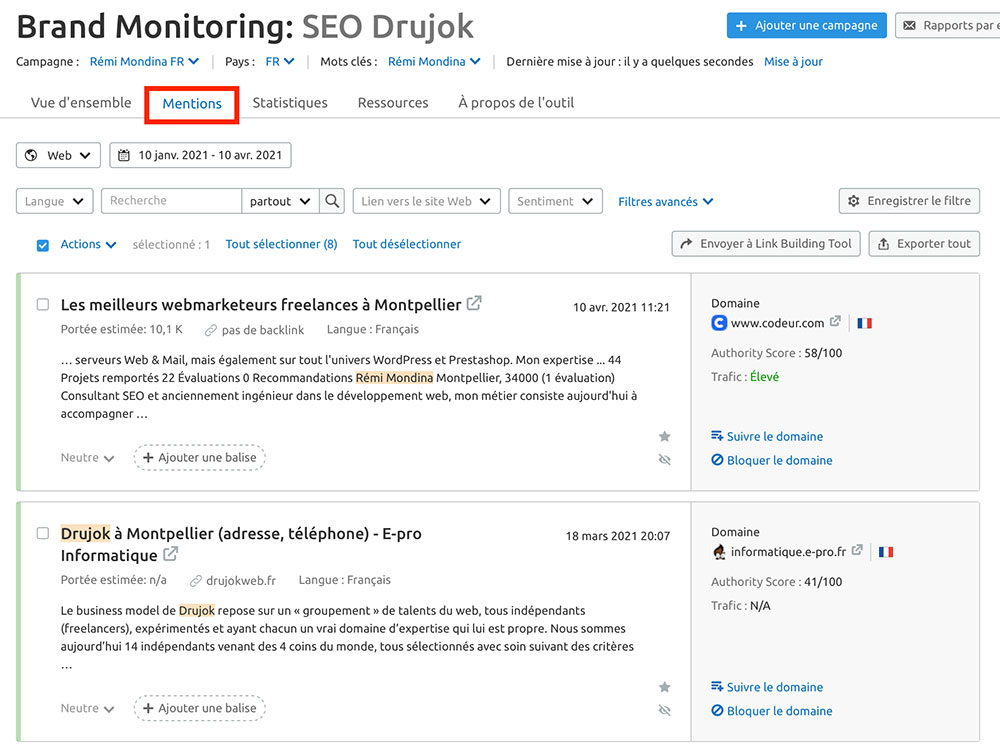This screenshot has width=1000, height=749.
Task: Add a tag to Montpellier freelances mention
Action: pyautogui.click(x=199, y=457)
